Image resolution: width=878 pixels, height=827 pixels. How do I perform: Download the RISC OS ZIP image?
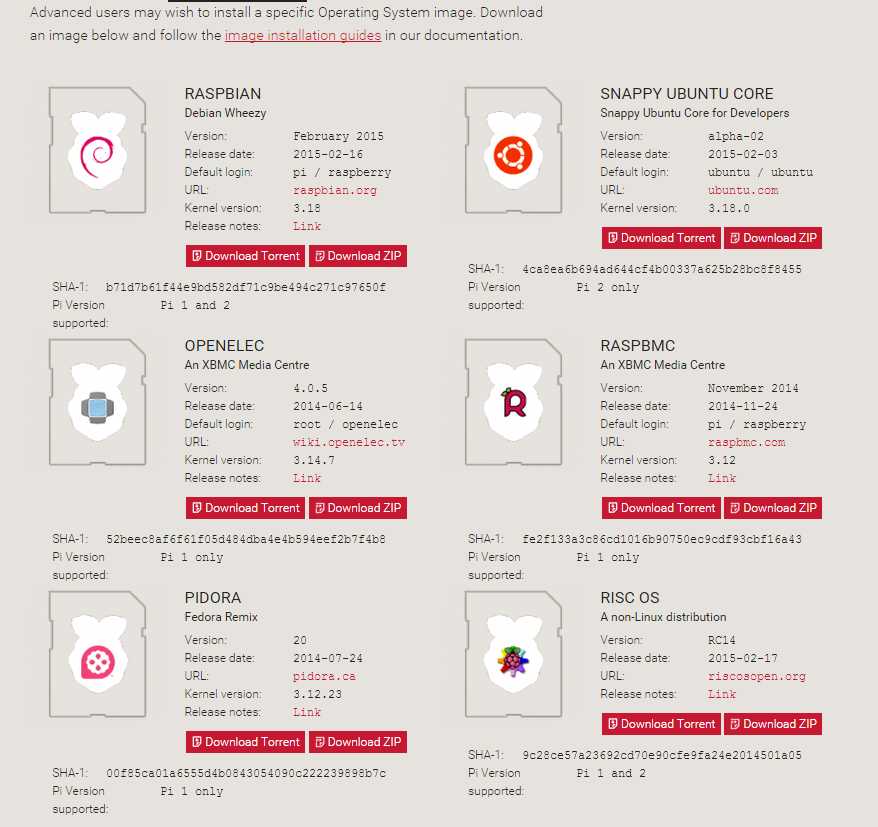pos(773,724)
